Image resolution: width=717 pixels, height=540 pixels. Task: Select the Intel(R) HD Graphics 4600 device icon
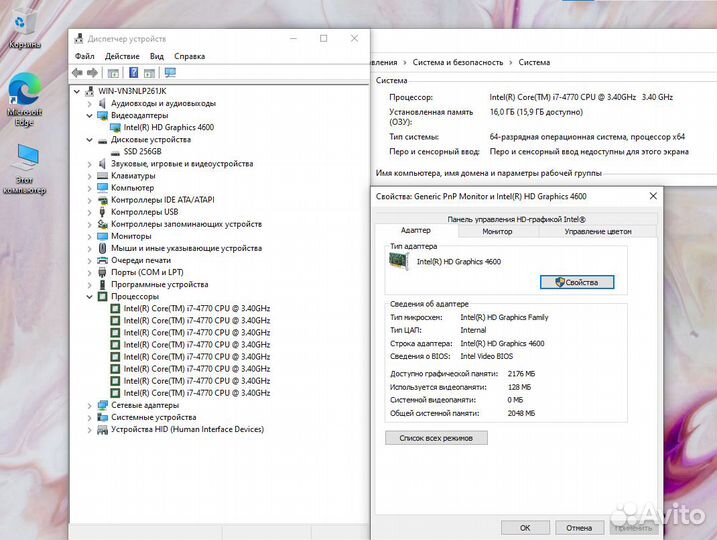[115, 128]
